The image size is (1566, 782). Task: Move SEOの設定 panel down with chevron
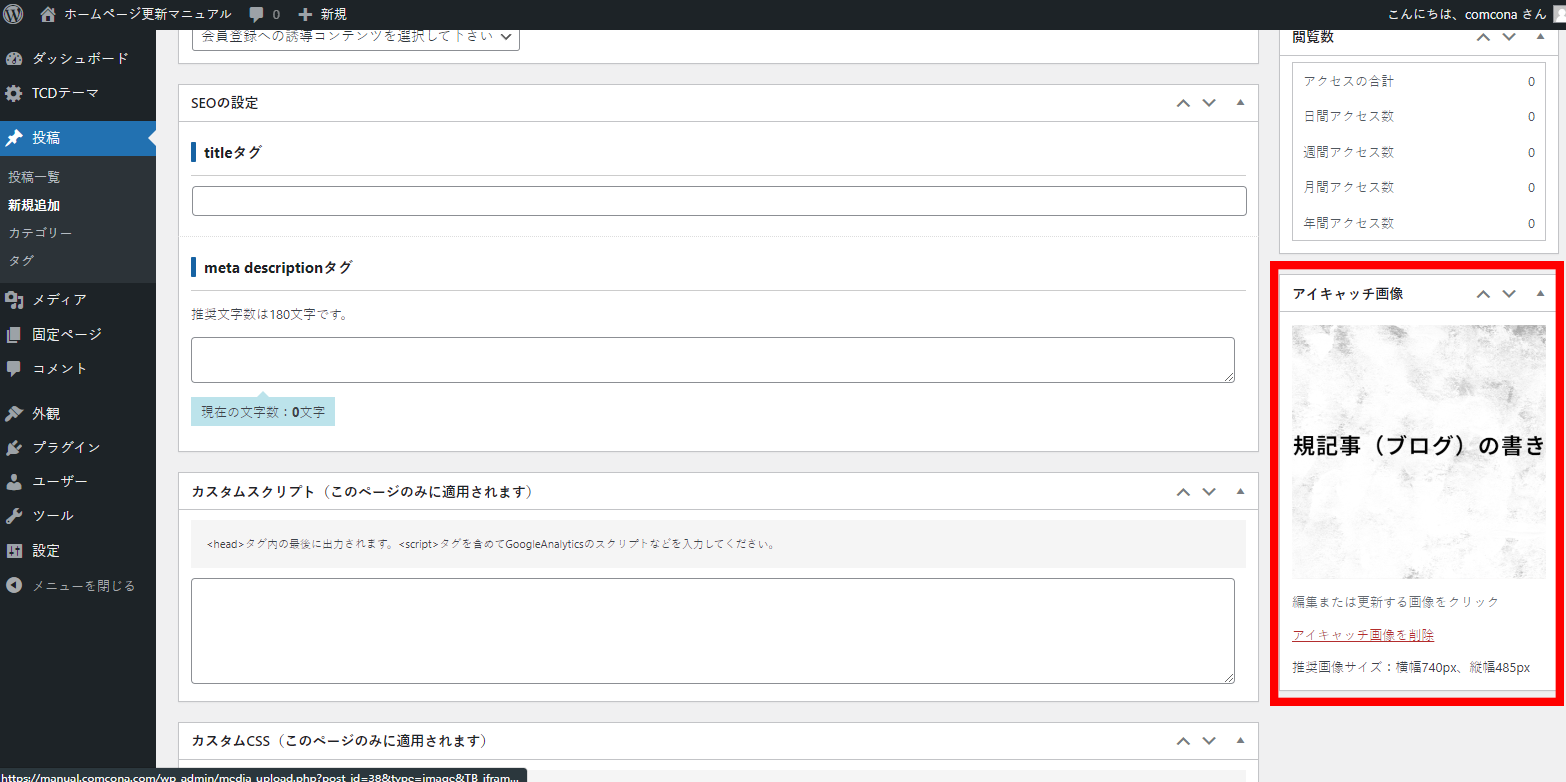[1209, 103]
